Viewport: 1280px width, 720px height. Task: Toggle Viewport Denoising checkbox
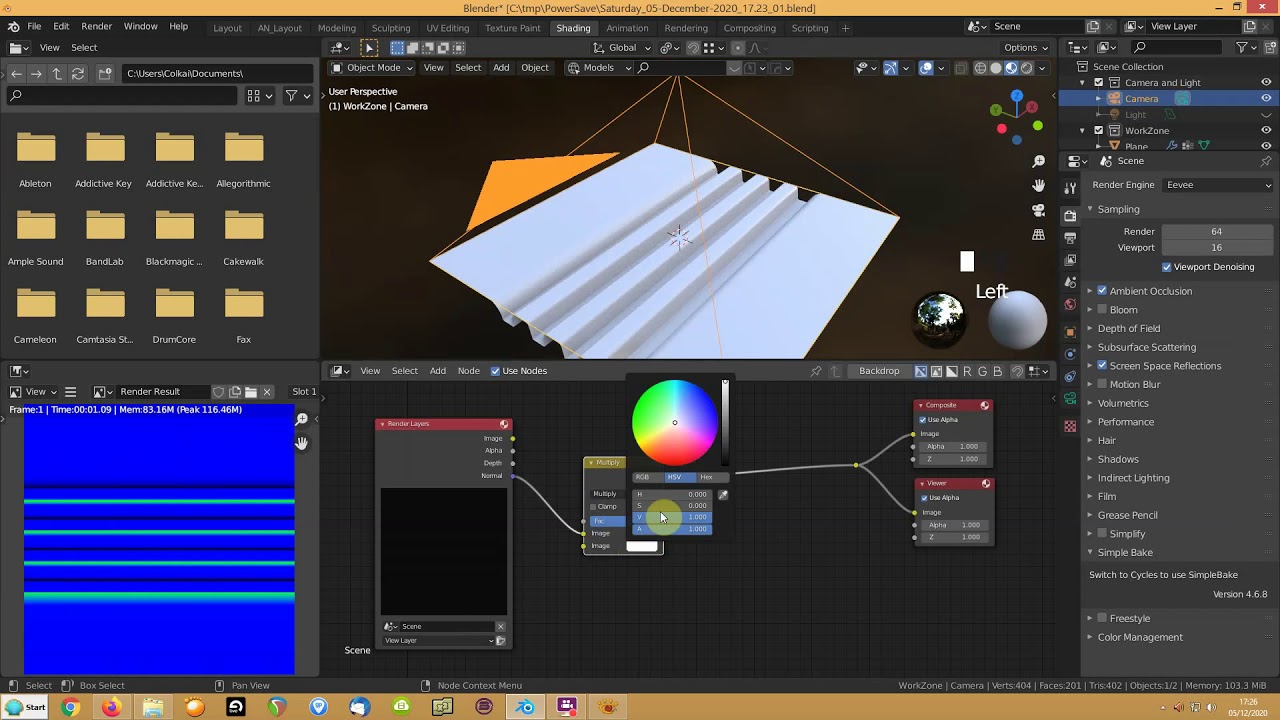coord(1166,267)
